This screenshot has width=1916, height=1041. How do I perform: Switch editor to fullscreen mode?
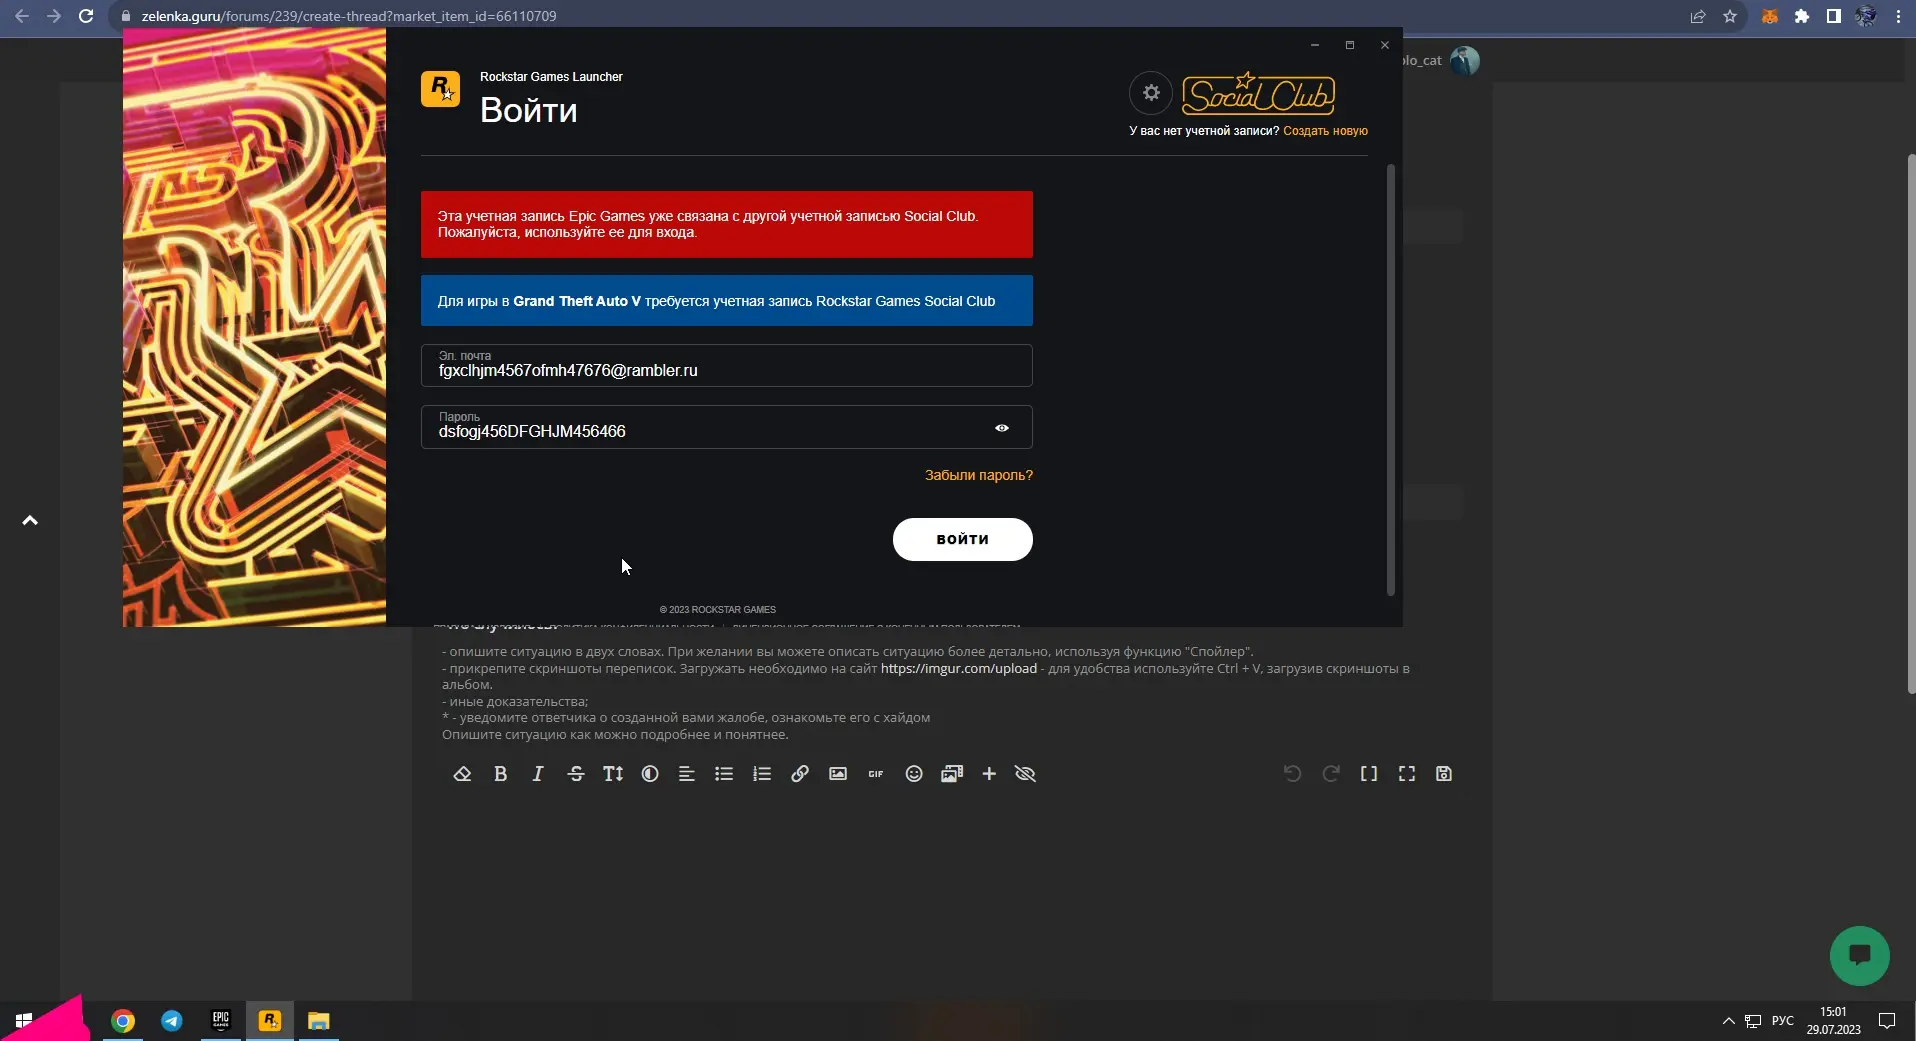tap(1407, 774)
